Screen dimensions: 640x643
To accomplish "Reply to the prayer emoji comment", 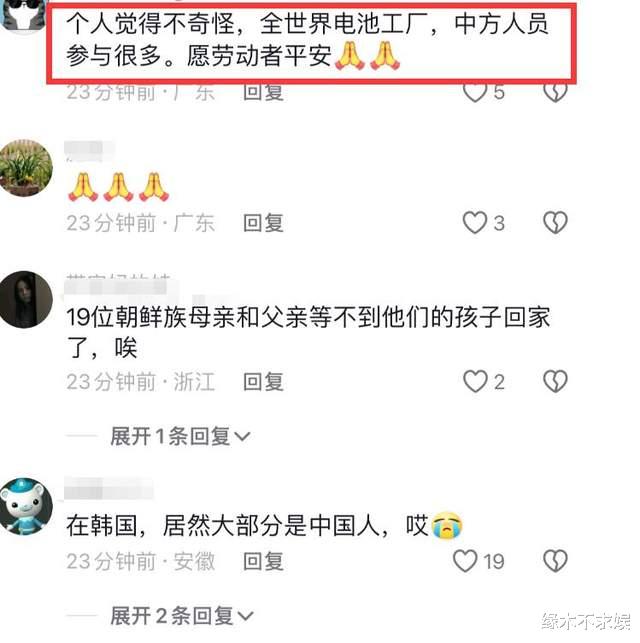I will pyautogui.click(x=263, y=223).
